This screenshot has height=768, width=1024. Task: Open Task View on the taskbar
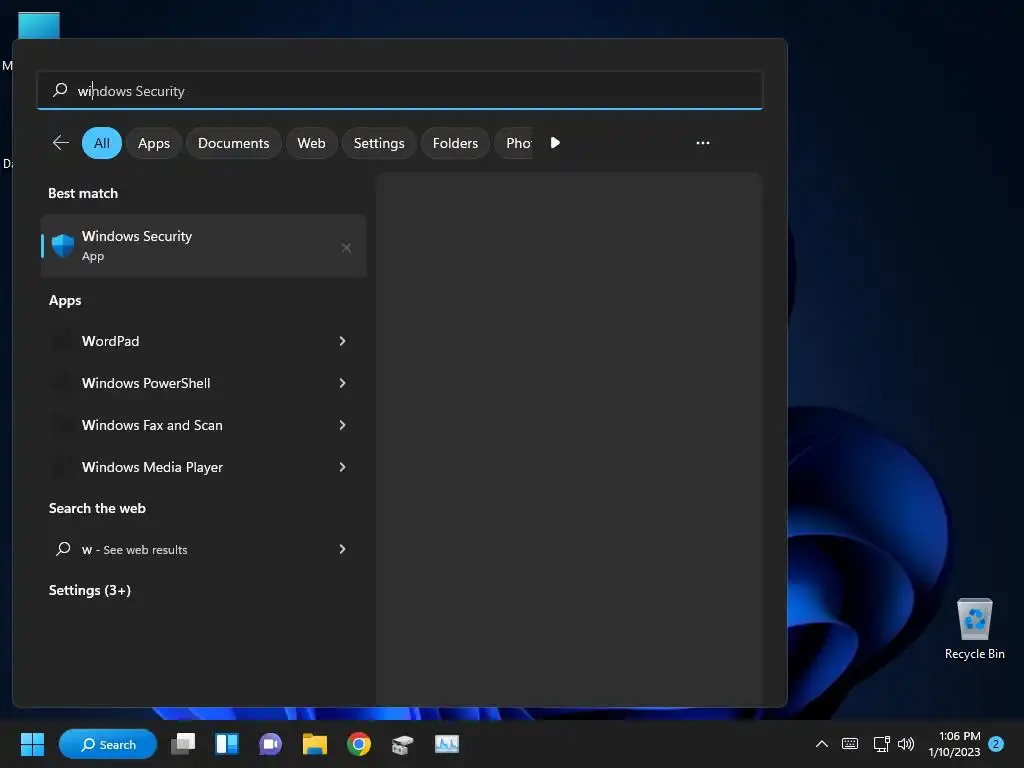click(183, 744)
